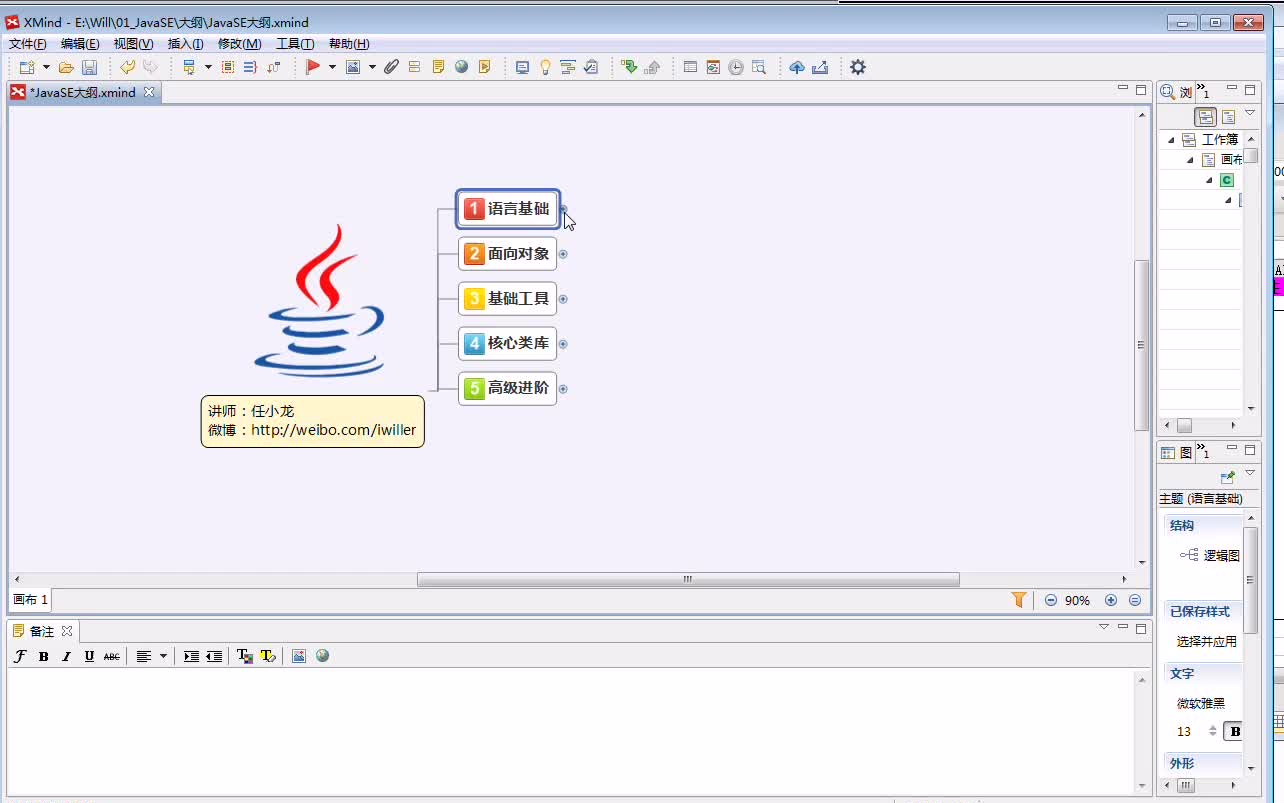Select the 核心类库 topic
This screenshot has height=803, width=1284.
[507, 343]
